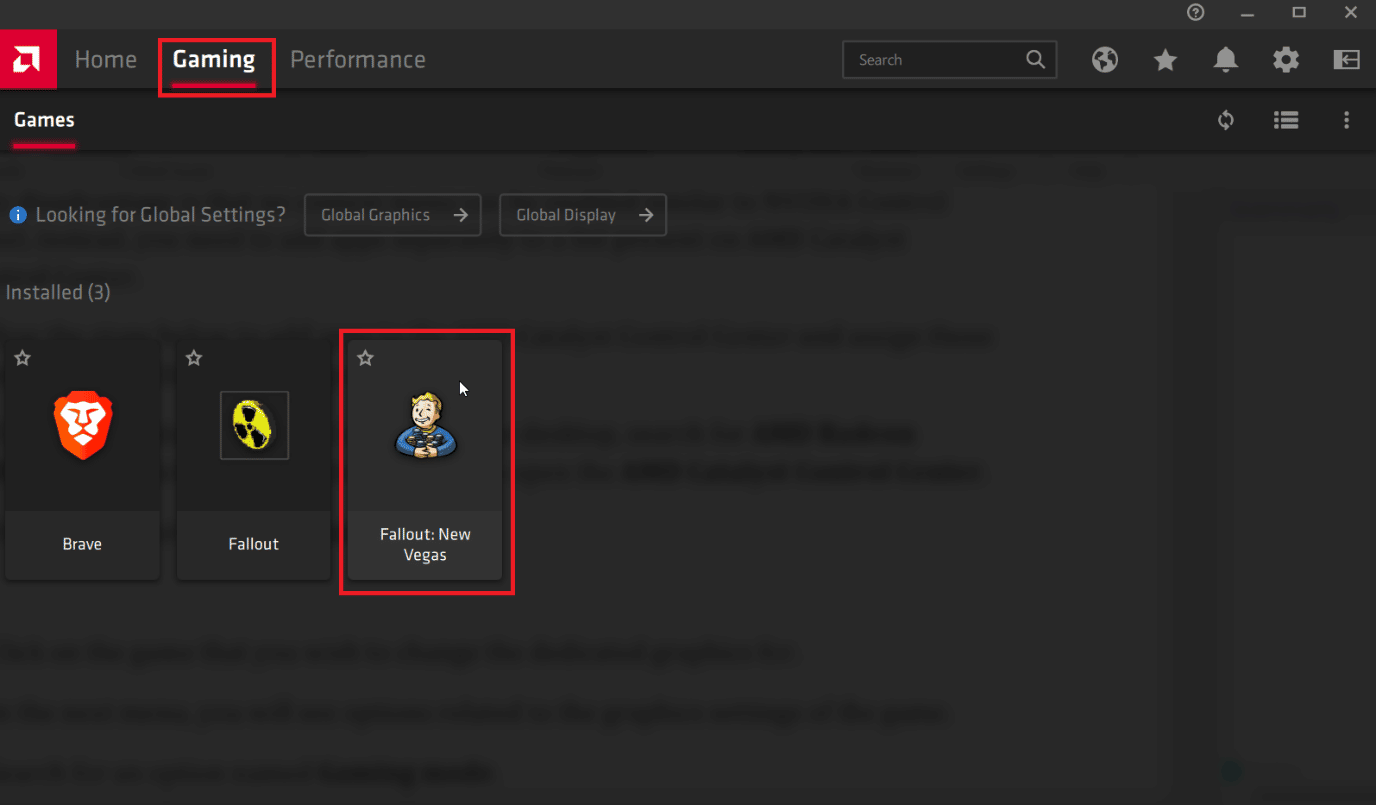
Task: Open Global Display settings
Action: pyautogui.click(x=583, y=215)
